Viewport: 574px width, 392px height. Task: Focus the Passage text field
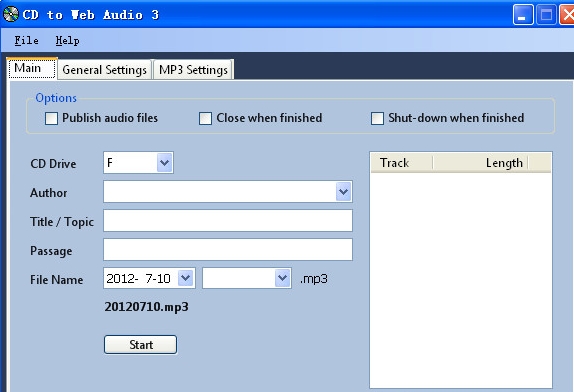coord(228,250)
